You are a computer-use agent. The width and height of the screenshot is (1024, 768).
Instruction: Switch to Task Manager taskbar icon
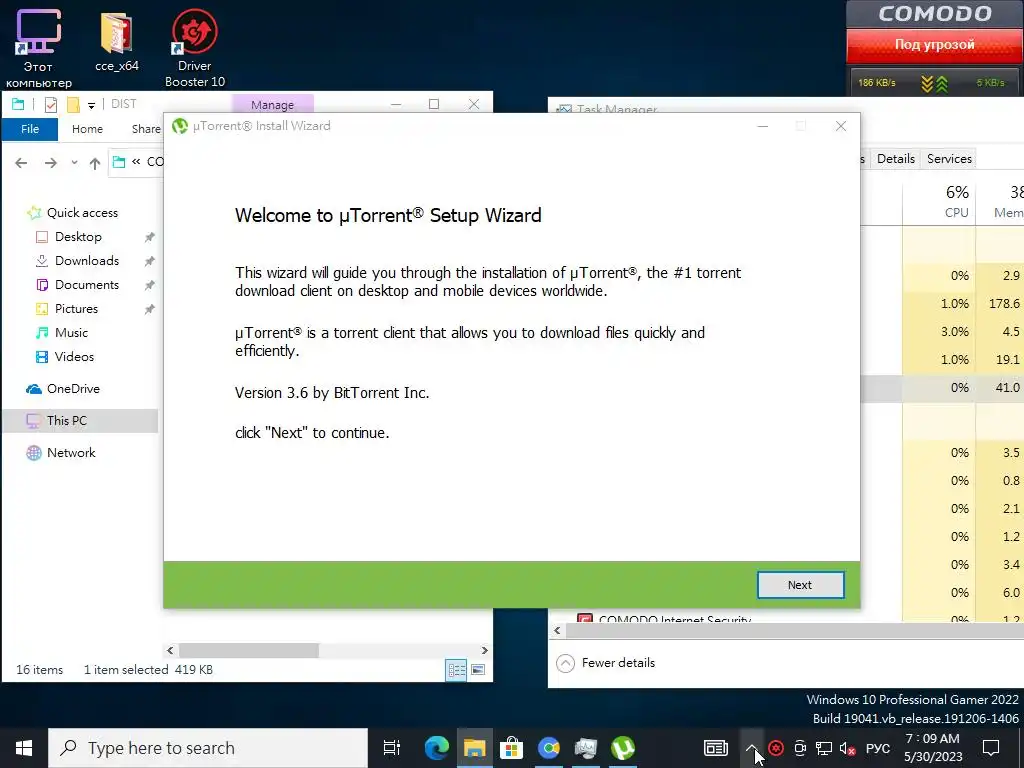586,748
